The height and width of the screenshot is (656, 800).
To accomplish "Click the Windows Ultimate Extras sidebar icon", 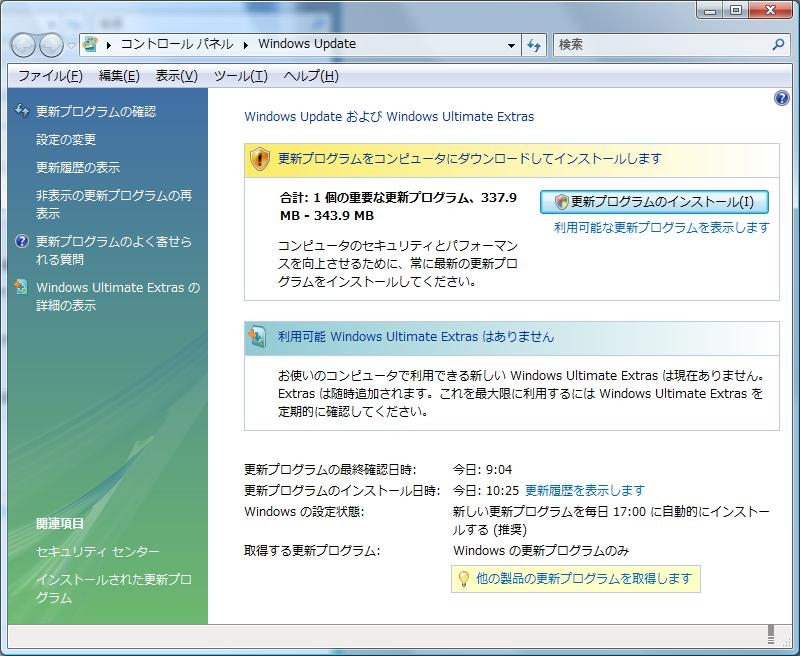I will click(21, 287).
